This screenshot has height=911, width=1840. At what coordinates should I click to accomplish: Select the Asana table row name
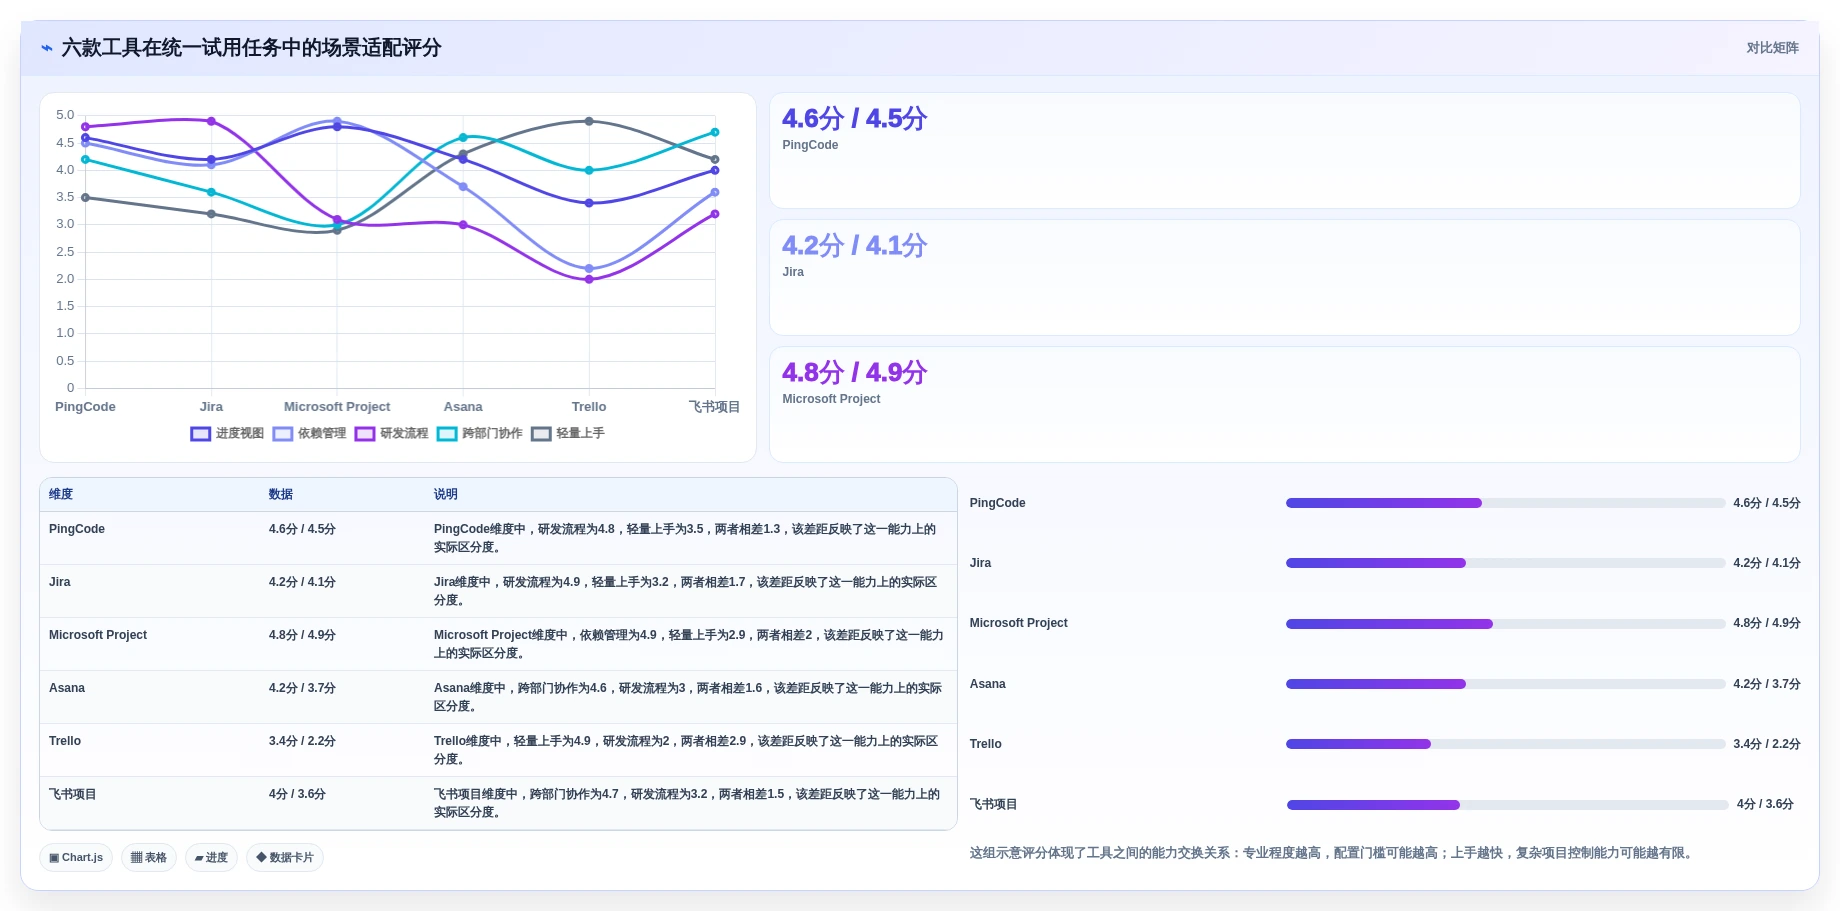67,688
